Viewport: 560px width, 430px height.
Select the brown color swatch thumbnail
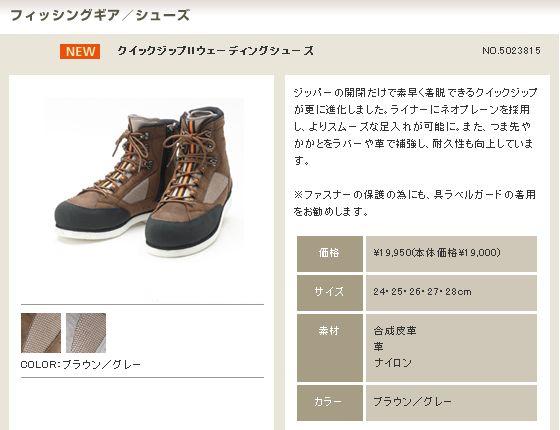tap(41, 333)
